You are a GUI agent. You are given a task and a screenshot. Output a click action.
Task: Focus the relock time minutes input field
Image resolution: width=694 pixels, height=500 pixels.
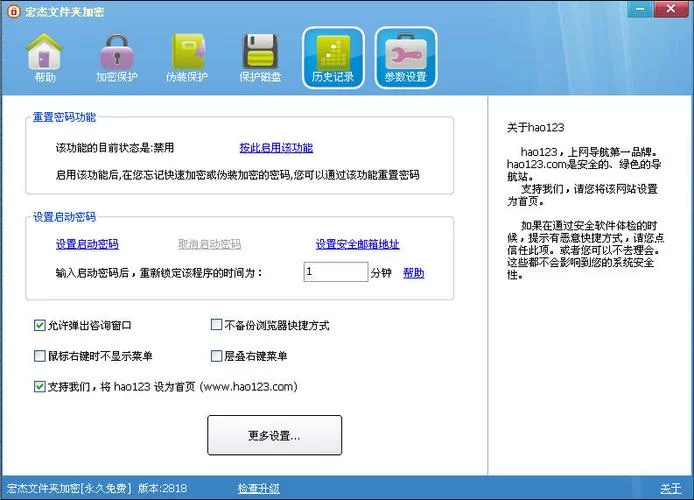pyautogui.click(x=336, y=272)
